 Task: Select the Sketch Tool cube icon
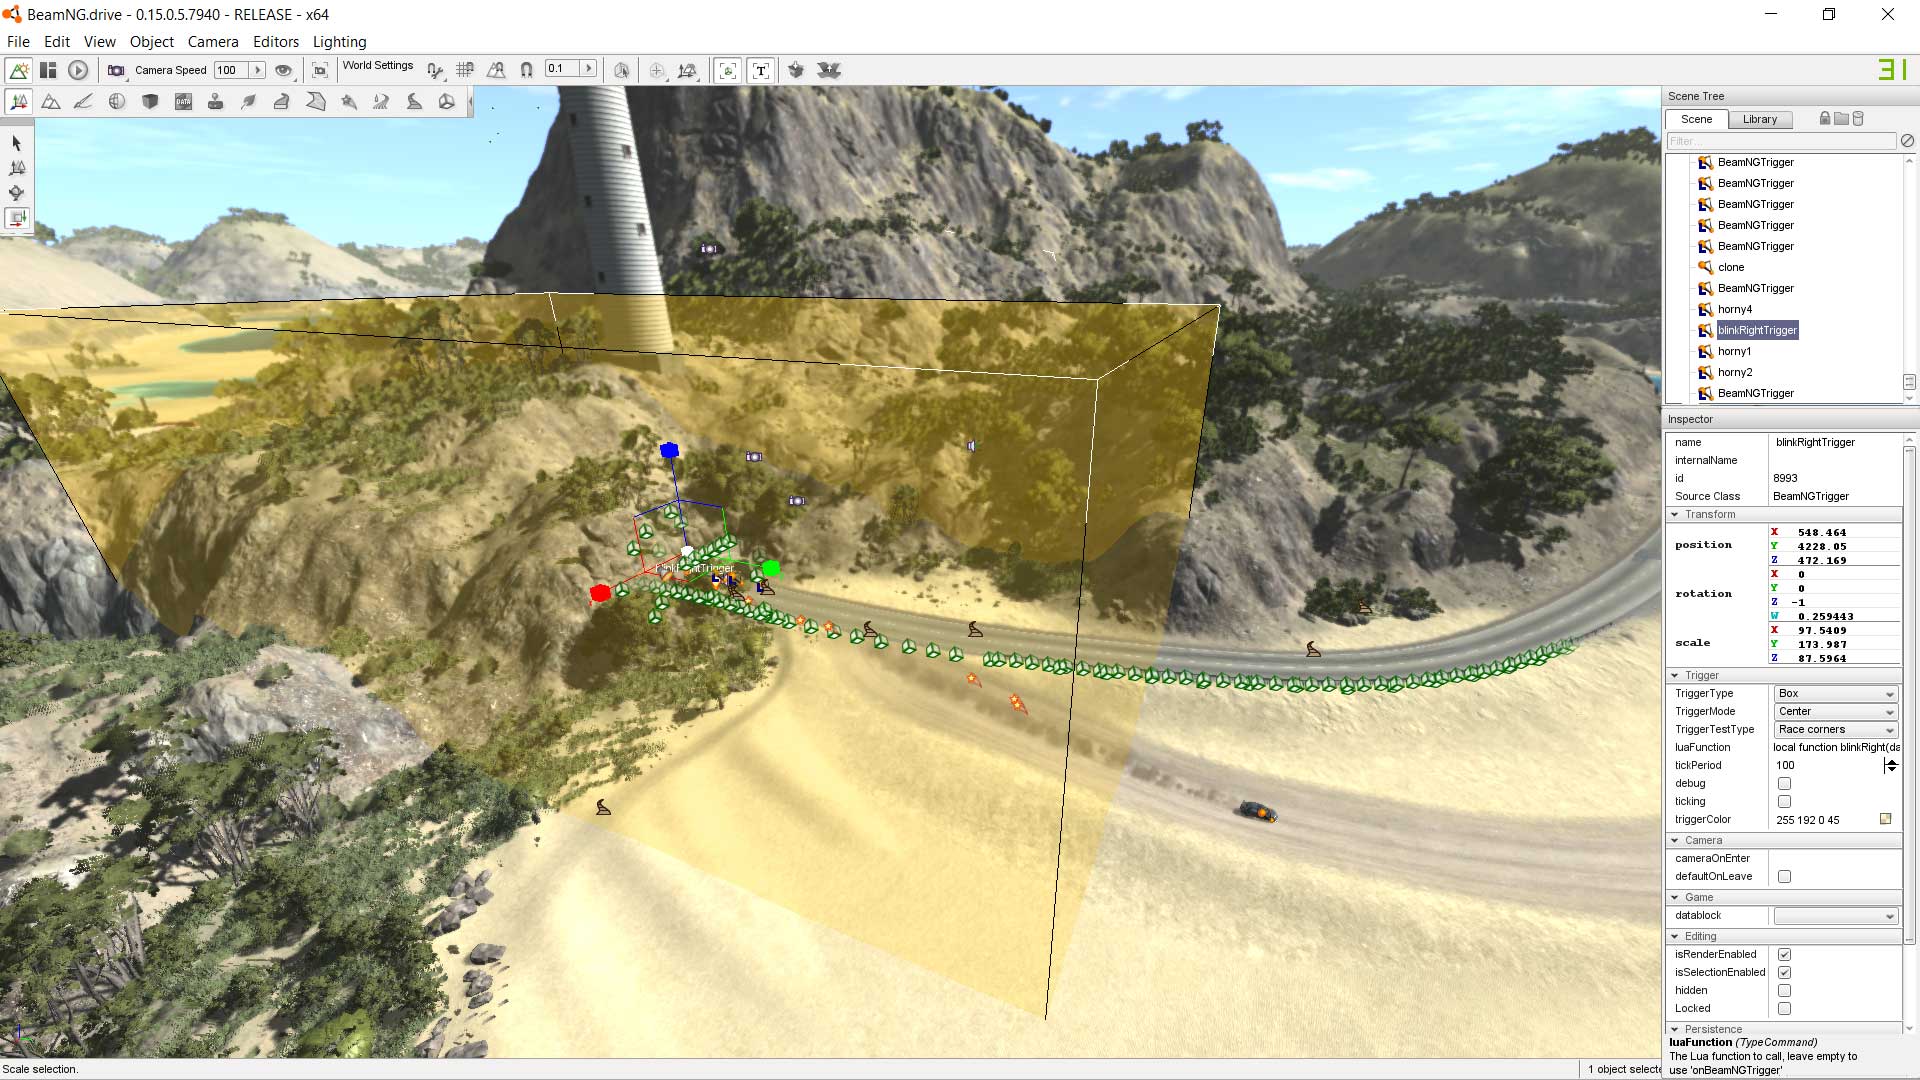coord(150,101)
